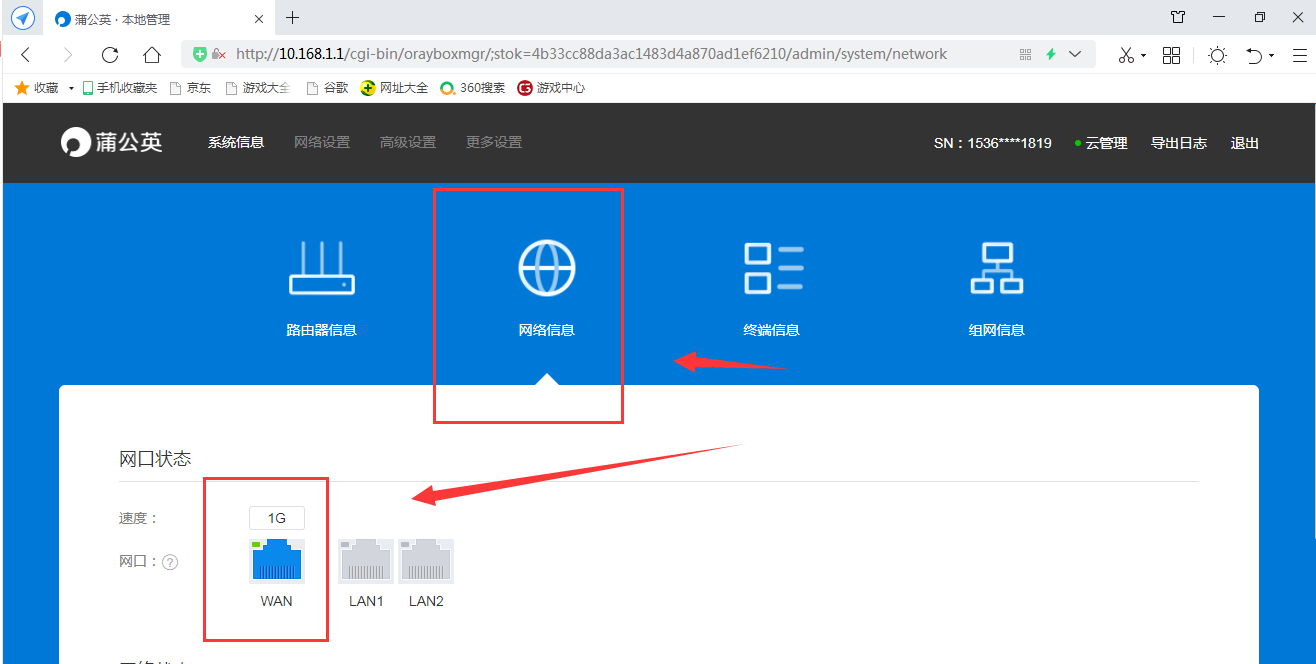The width and height of the screenshot is (1316, 664).
Task: Open the 路由器信息 router icon
Action: [x=321, y=268]
